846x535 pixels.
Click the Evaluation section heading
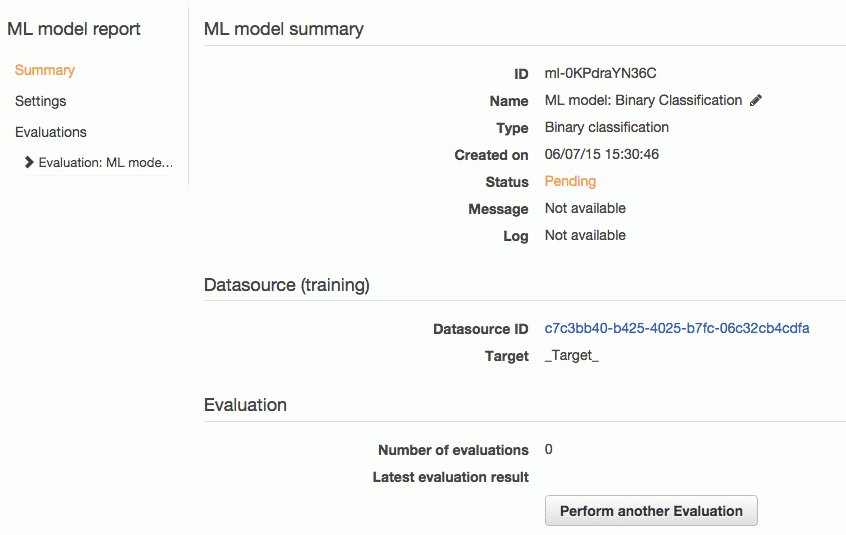pos(245,405)
